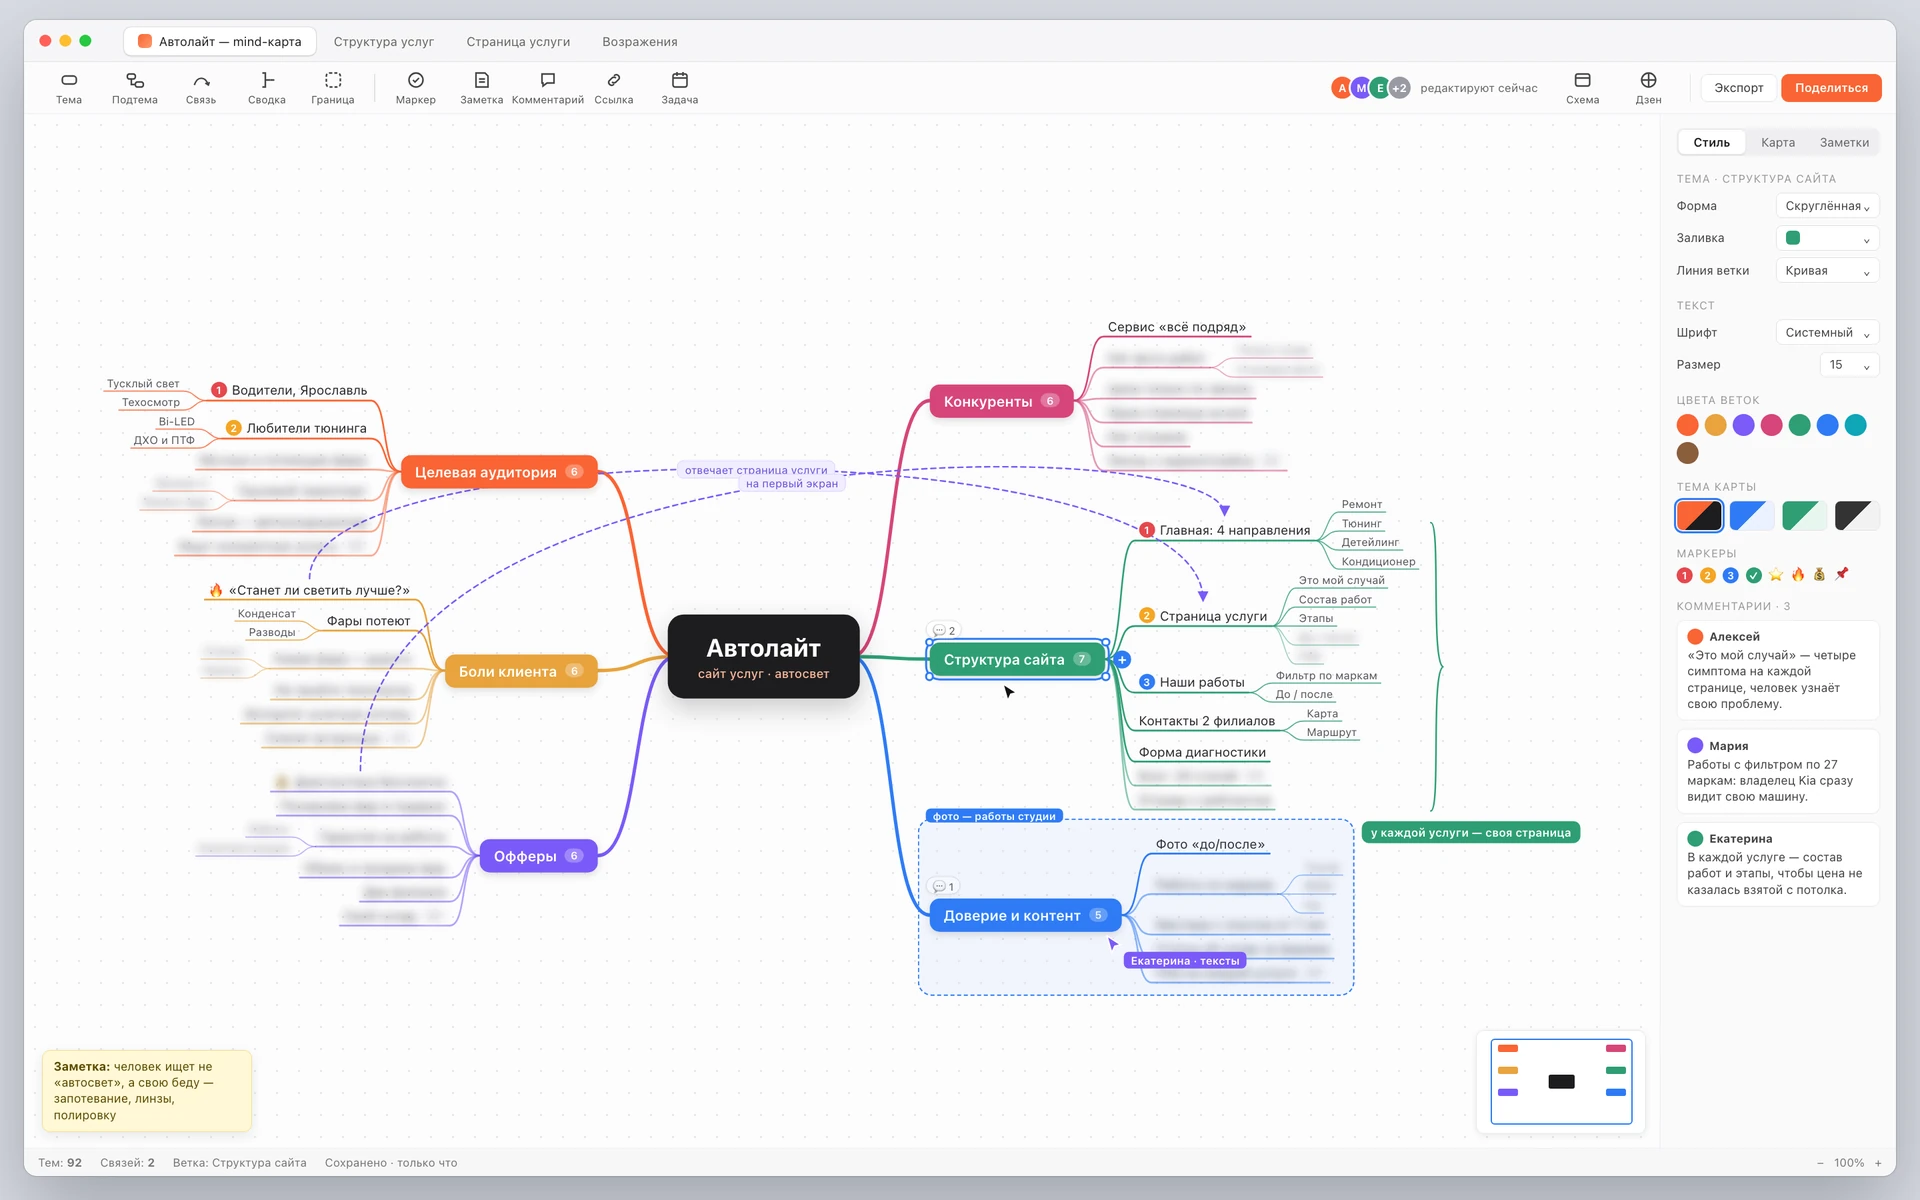The height and width of the screenshot is (1200, 1920).
Task: Select the Связь connection tool
Action: [201, 88]
